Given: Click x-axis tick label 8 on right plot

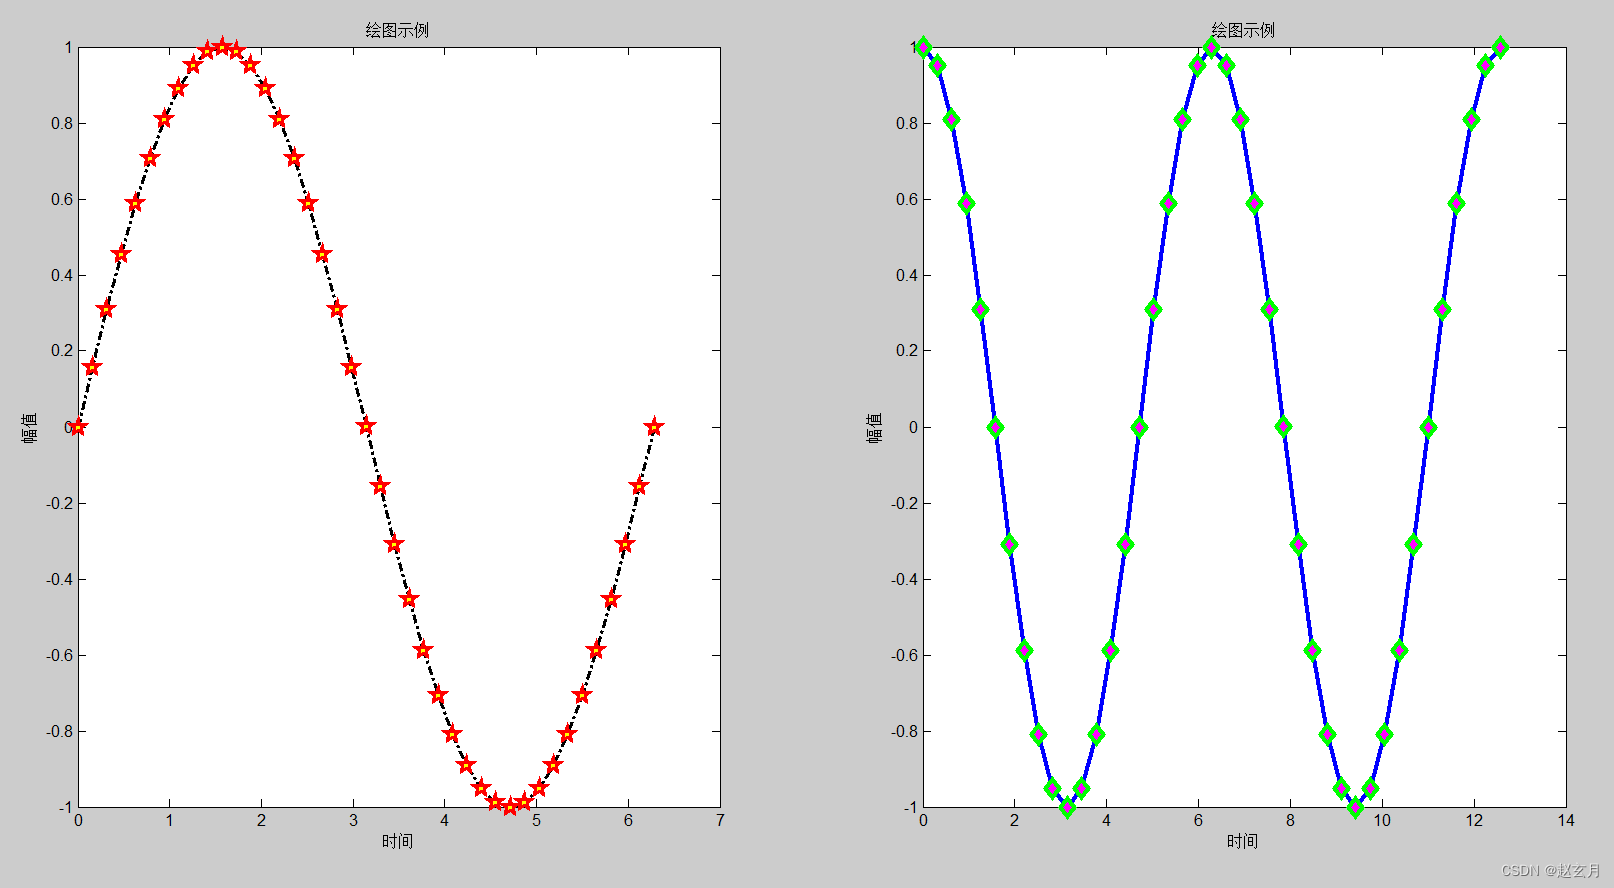Looking at the screenshot, I should coord(1290,820).
